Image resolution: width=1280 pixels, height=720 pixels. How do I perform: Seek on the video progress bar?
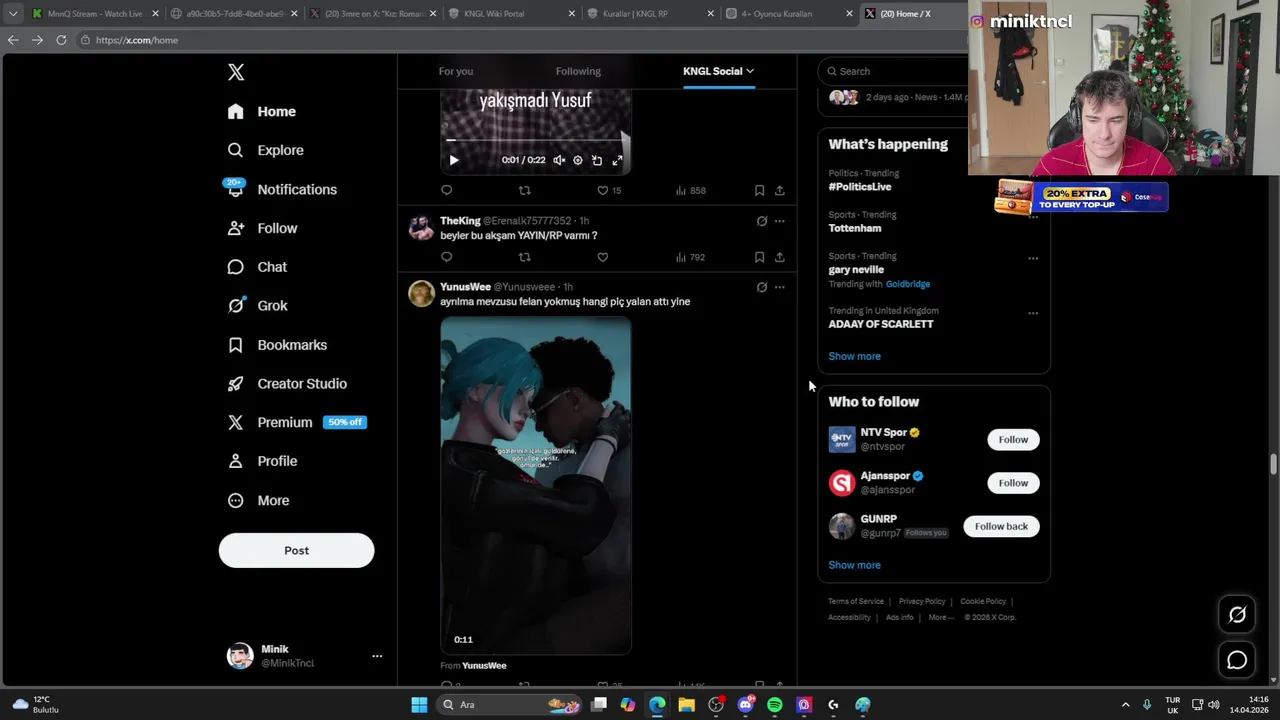[535, 140]
